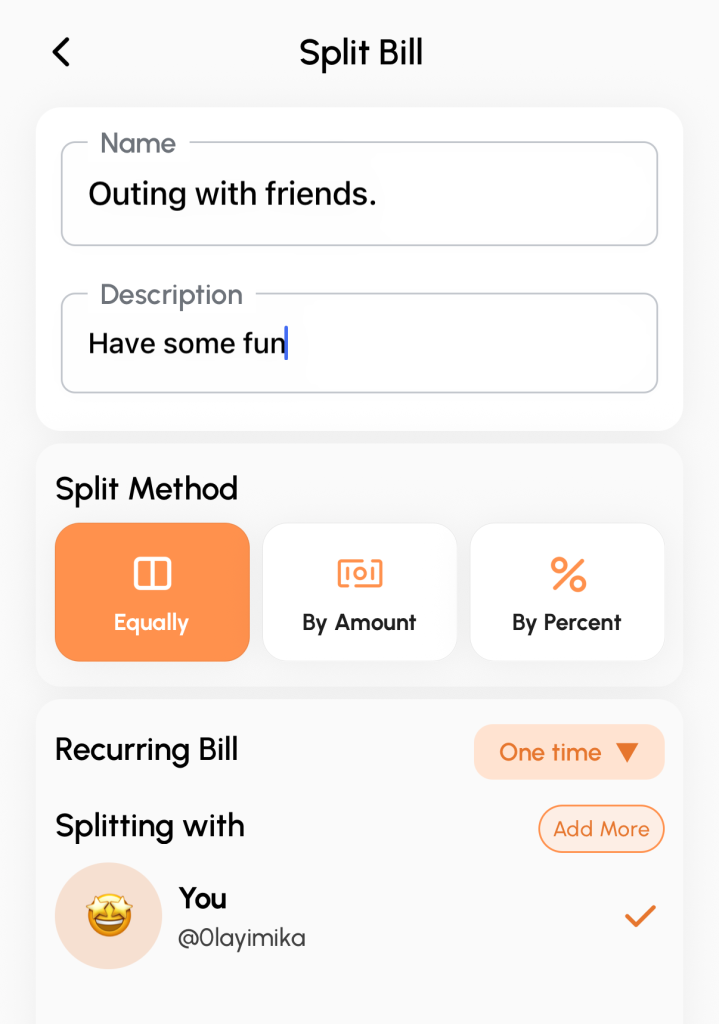Viewport: 719px width, 1024px height.
Task: Pick the By Percent split option label
Action: (x=567, y=623)
